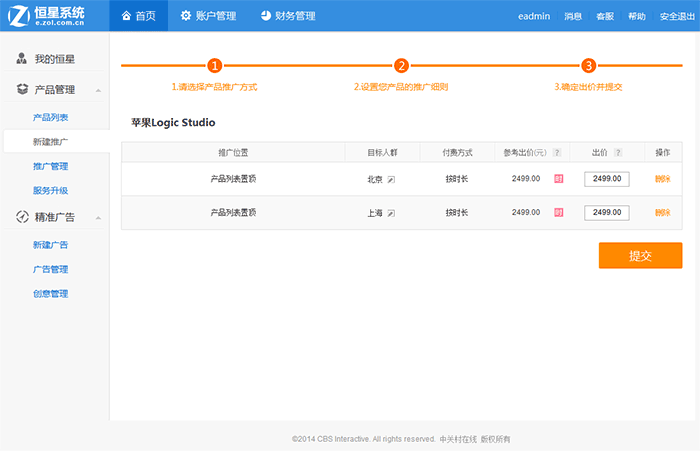700x451 pixels.
Task: Open the edit icon next to 北京
Action: 392,180
